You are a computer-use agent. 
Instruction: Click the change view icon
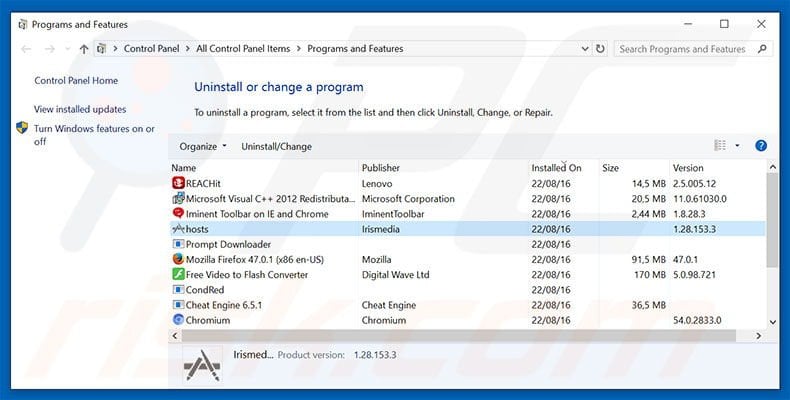tap(720, 146)
